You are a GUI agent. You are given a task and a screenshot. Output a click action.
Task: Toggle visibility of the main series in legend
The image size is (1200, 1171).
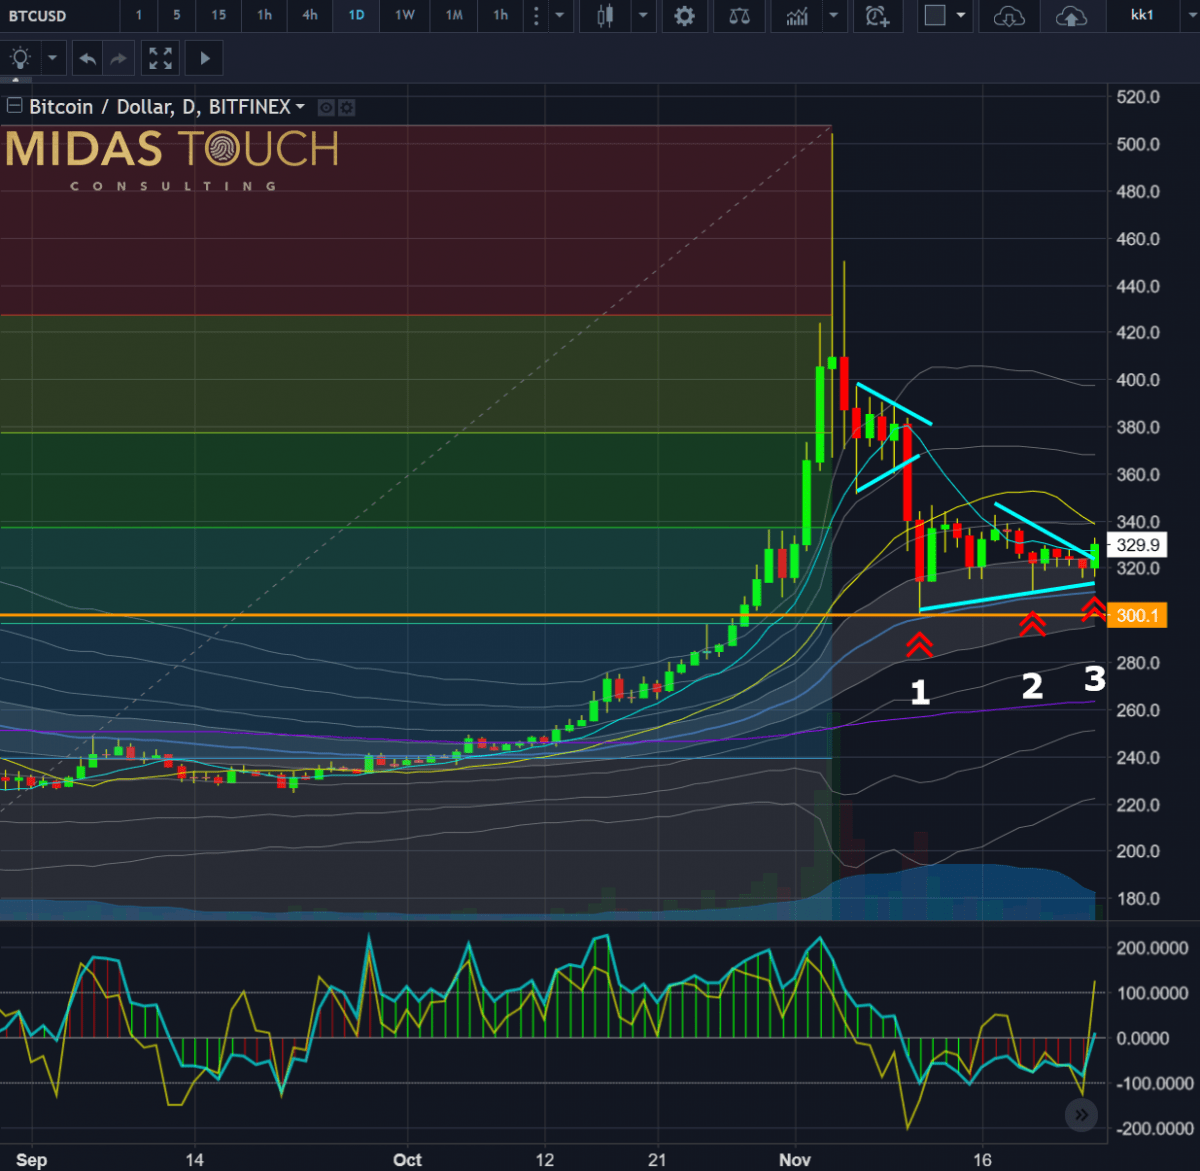coord(325,107)
